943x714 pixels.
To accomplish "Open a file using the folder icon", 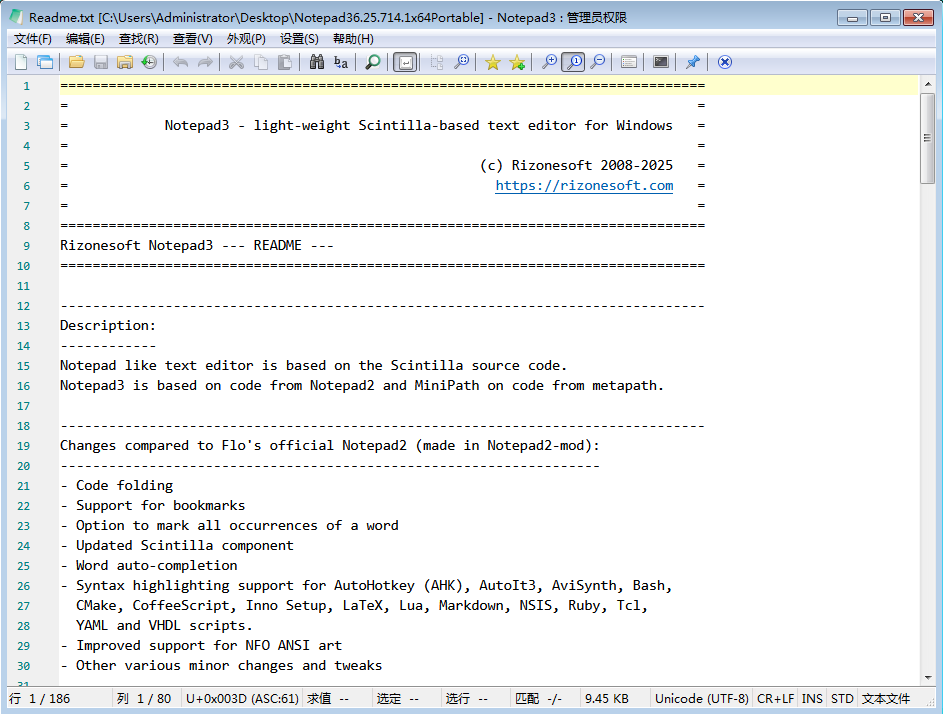I will point(76,62).
